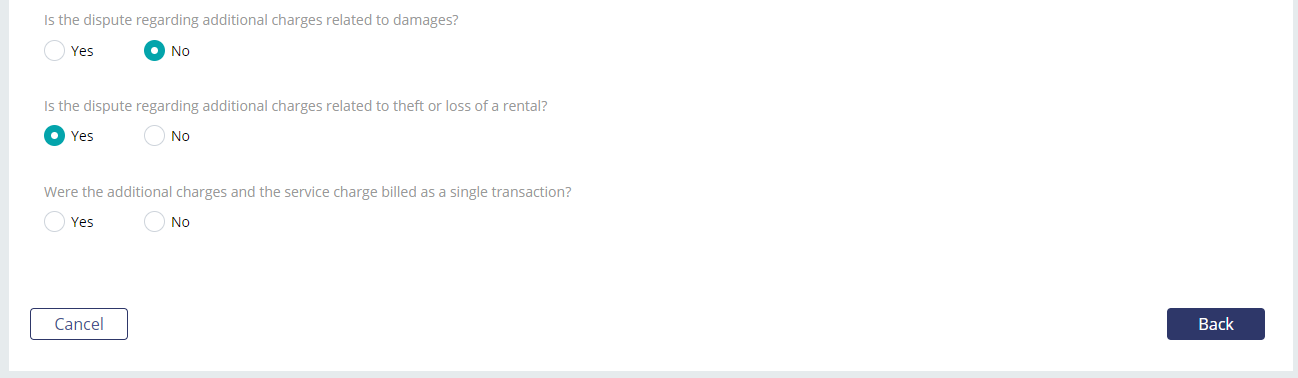1298x378 pixels.
Task: Select Yes radio for damages charges question
Action: pyautogui.click(x=54, y=50)
